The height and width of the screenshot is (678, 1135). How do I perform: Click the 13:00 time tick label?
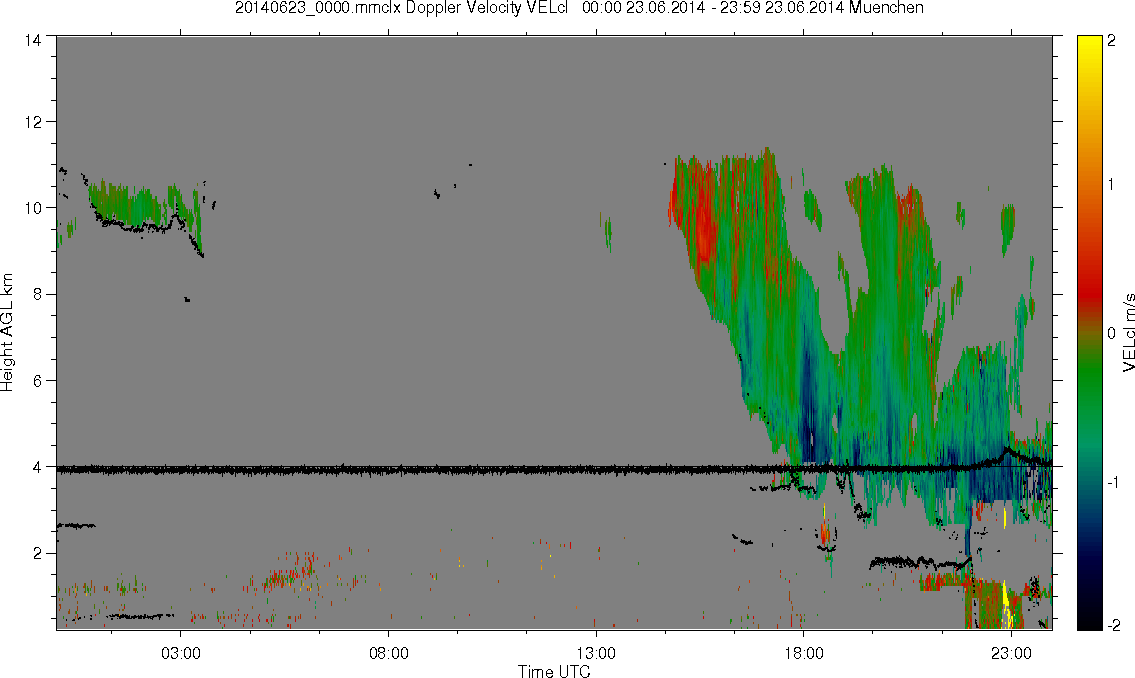point(596,653)
